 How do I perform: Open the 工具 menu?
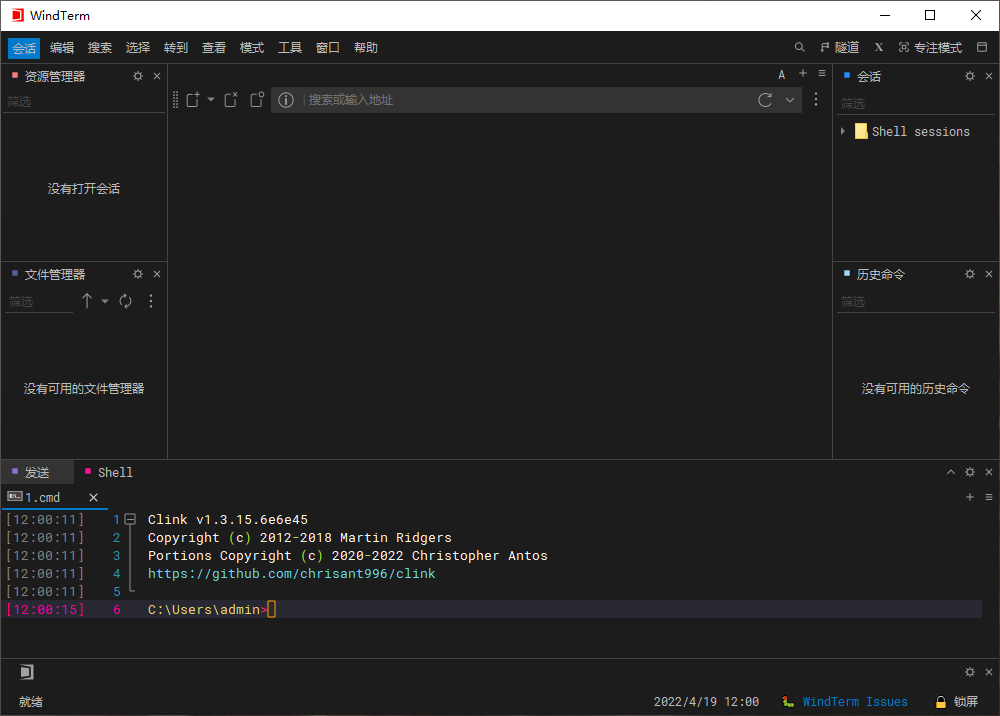point(290,47)
